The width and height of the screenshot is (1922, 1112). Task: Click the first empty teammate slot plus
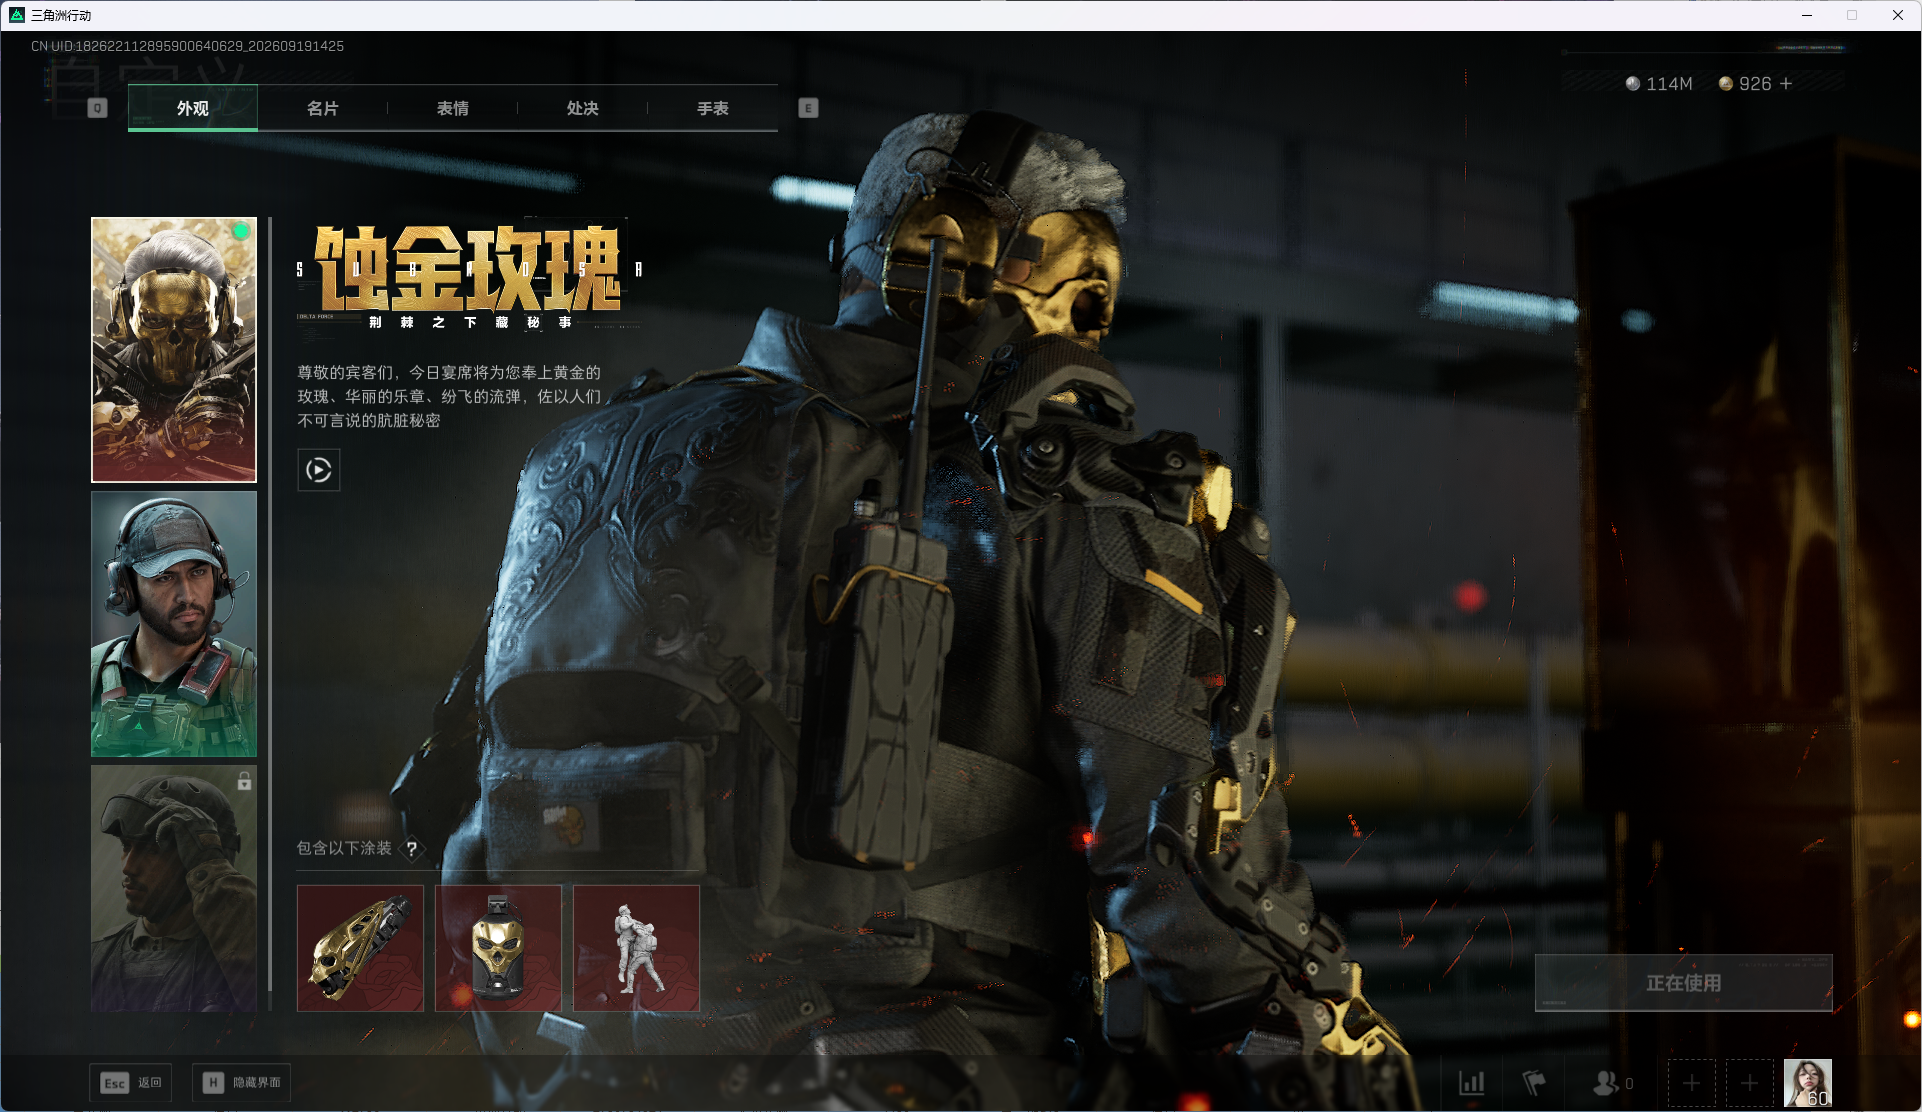coord(1692,1083)
